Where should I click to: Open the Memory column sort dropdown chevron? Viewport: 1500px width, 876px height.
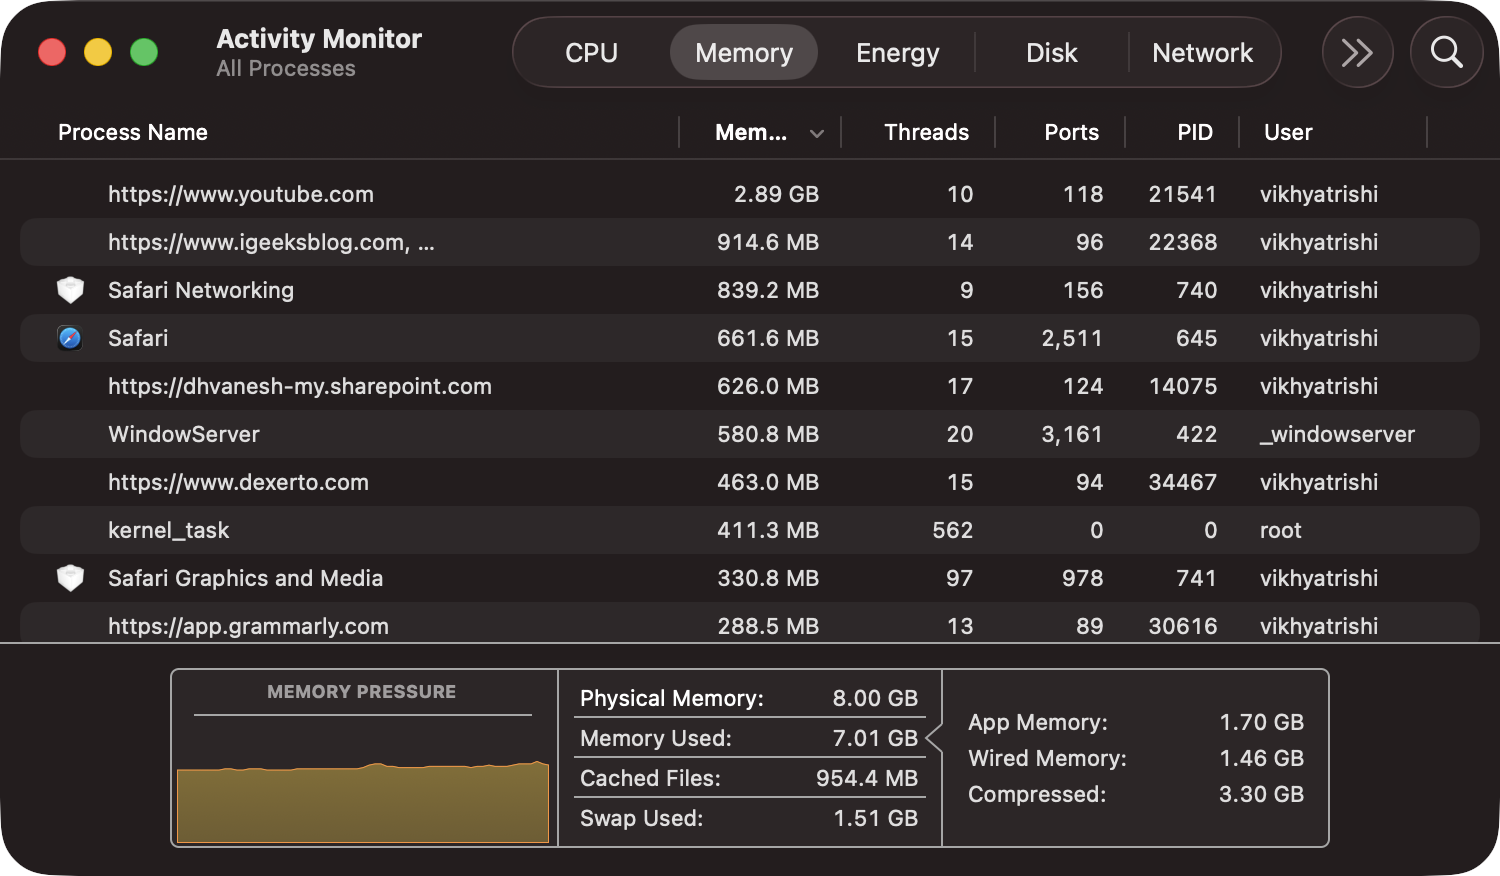coord(816,132)
